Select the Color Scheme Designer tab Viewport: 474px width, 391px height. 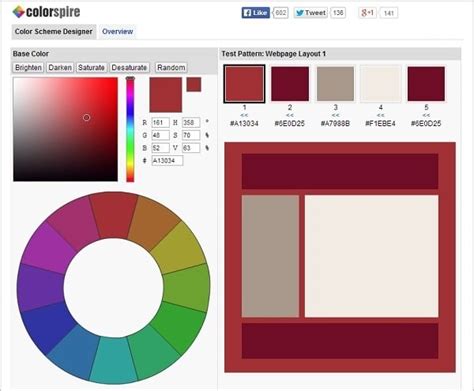pyautogui.click(x=54, y=32)
